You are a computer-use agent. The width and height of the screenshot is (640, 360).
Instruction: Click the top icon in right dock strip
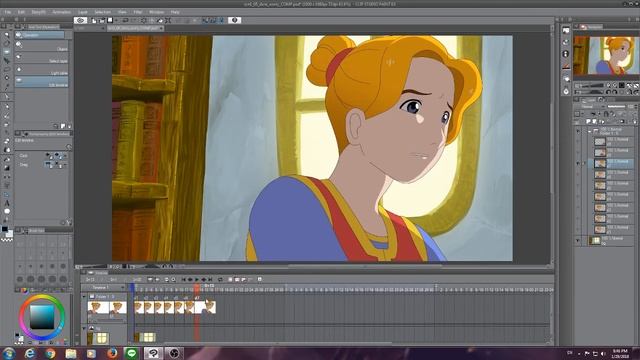point(566,30)
